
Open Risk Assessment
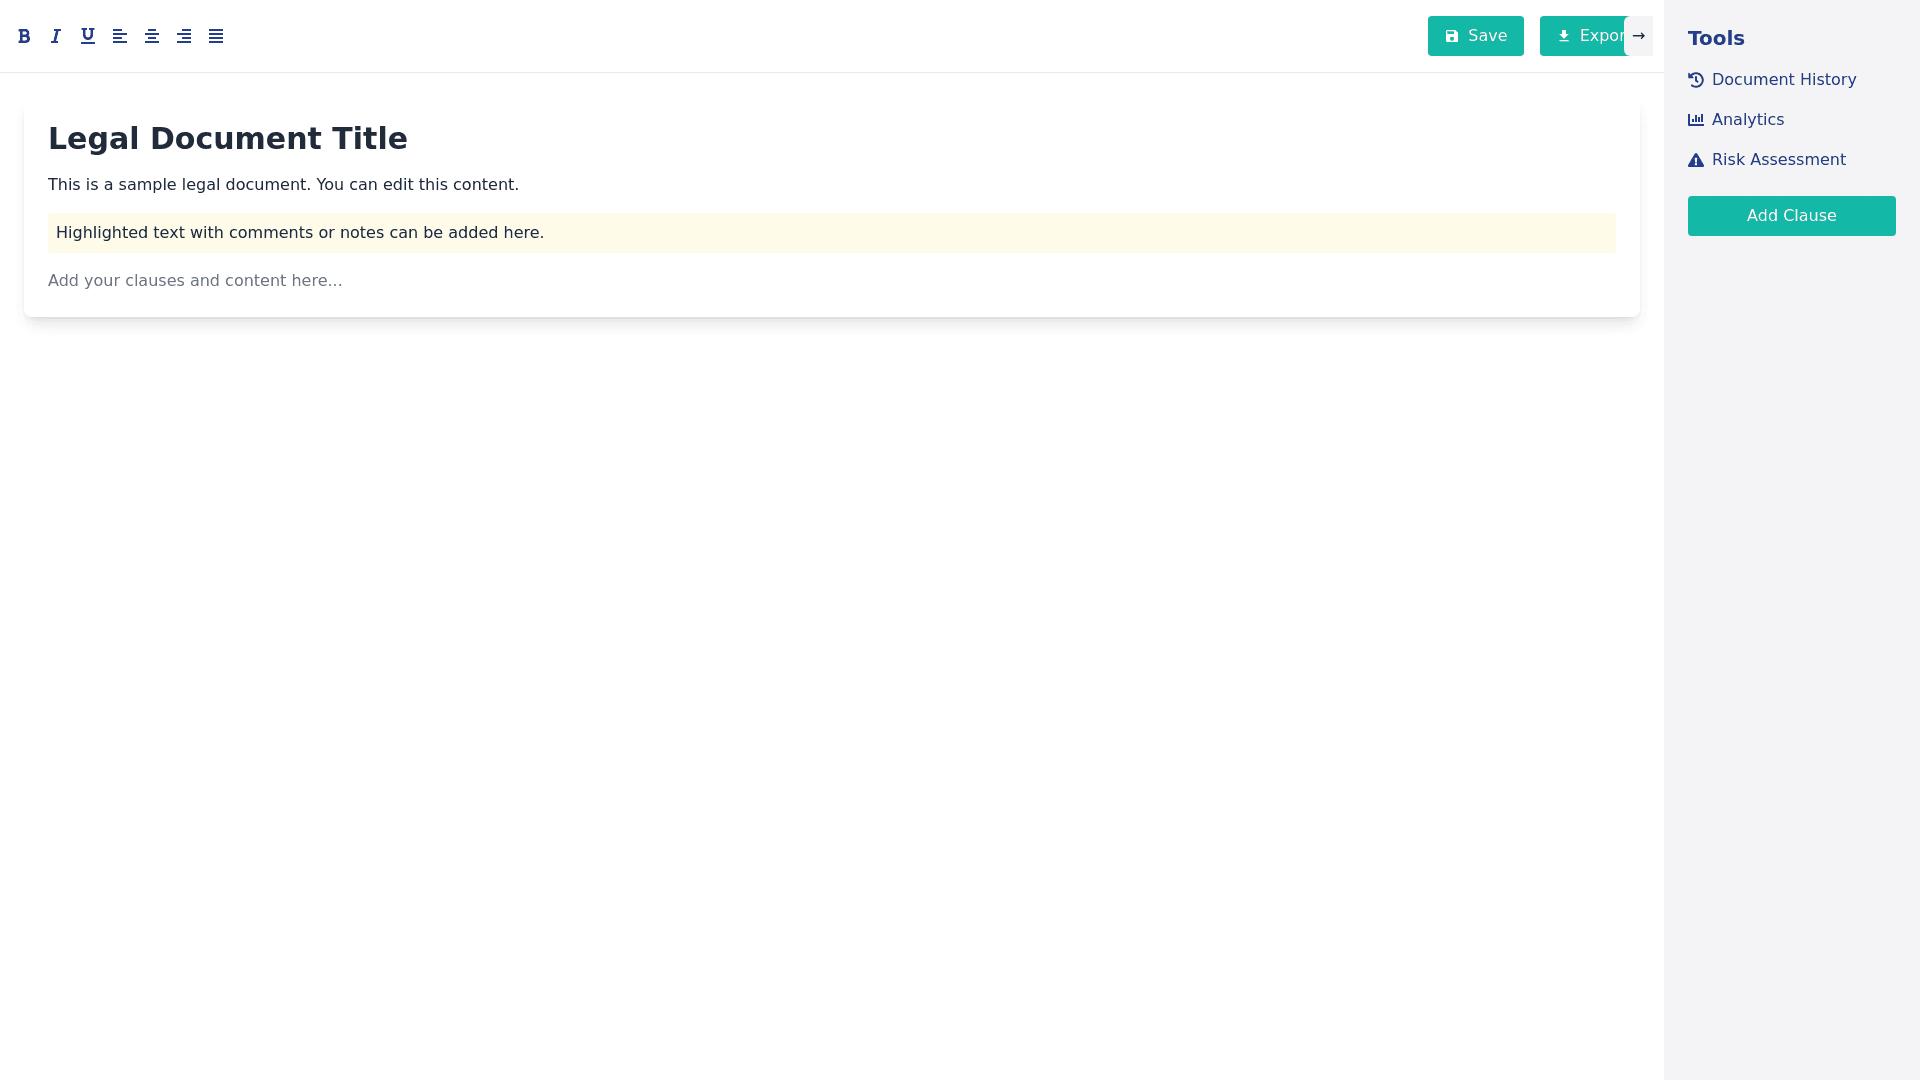[x=1778, y=160]
